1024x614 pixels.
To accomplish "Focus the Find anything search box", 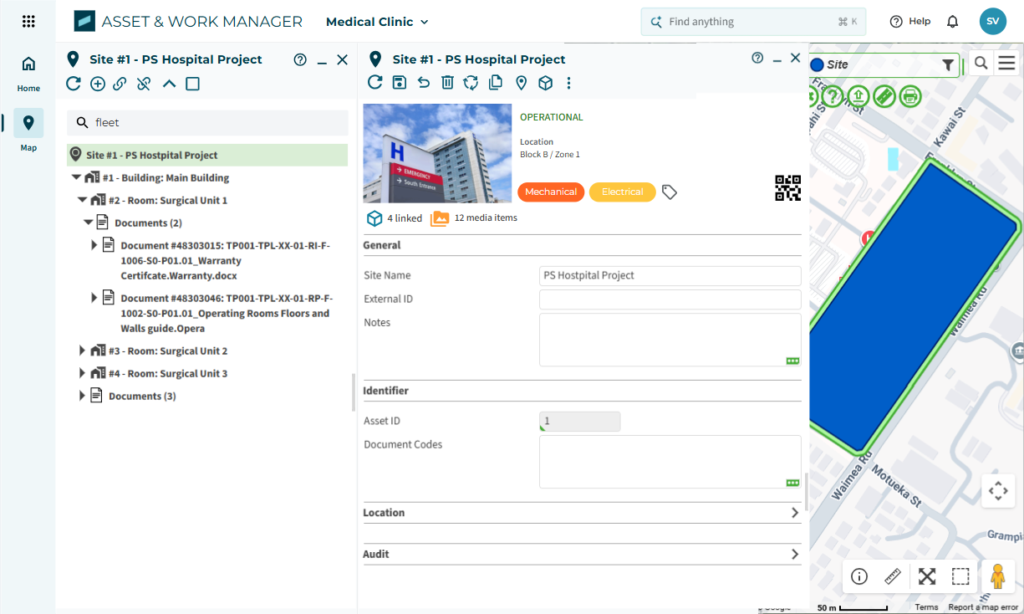I will 753,22.
